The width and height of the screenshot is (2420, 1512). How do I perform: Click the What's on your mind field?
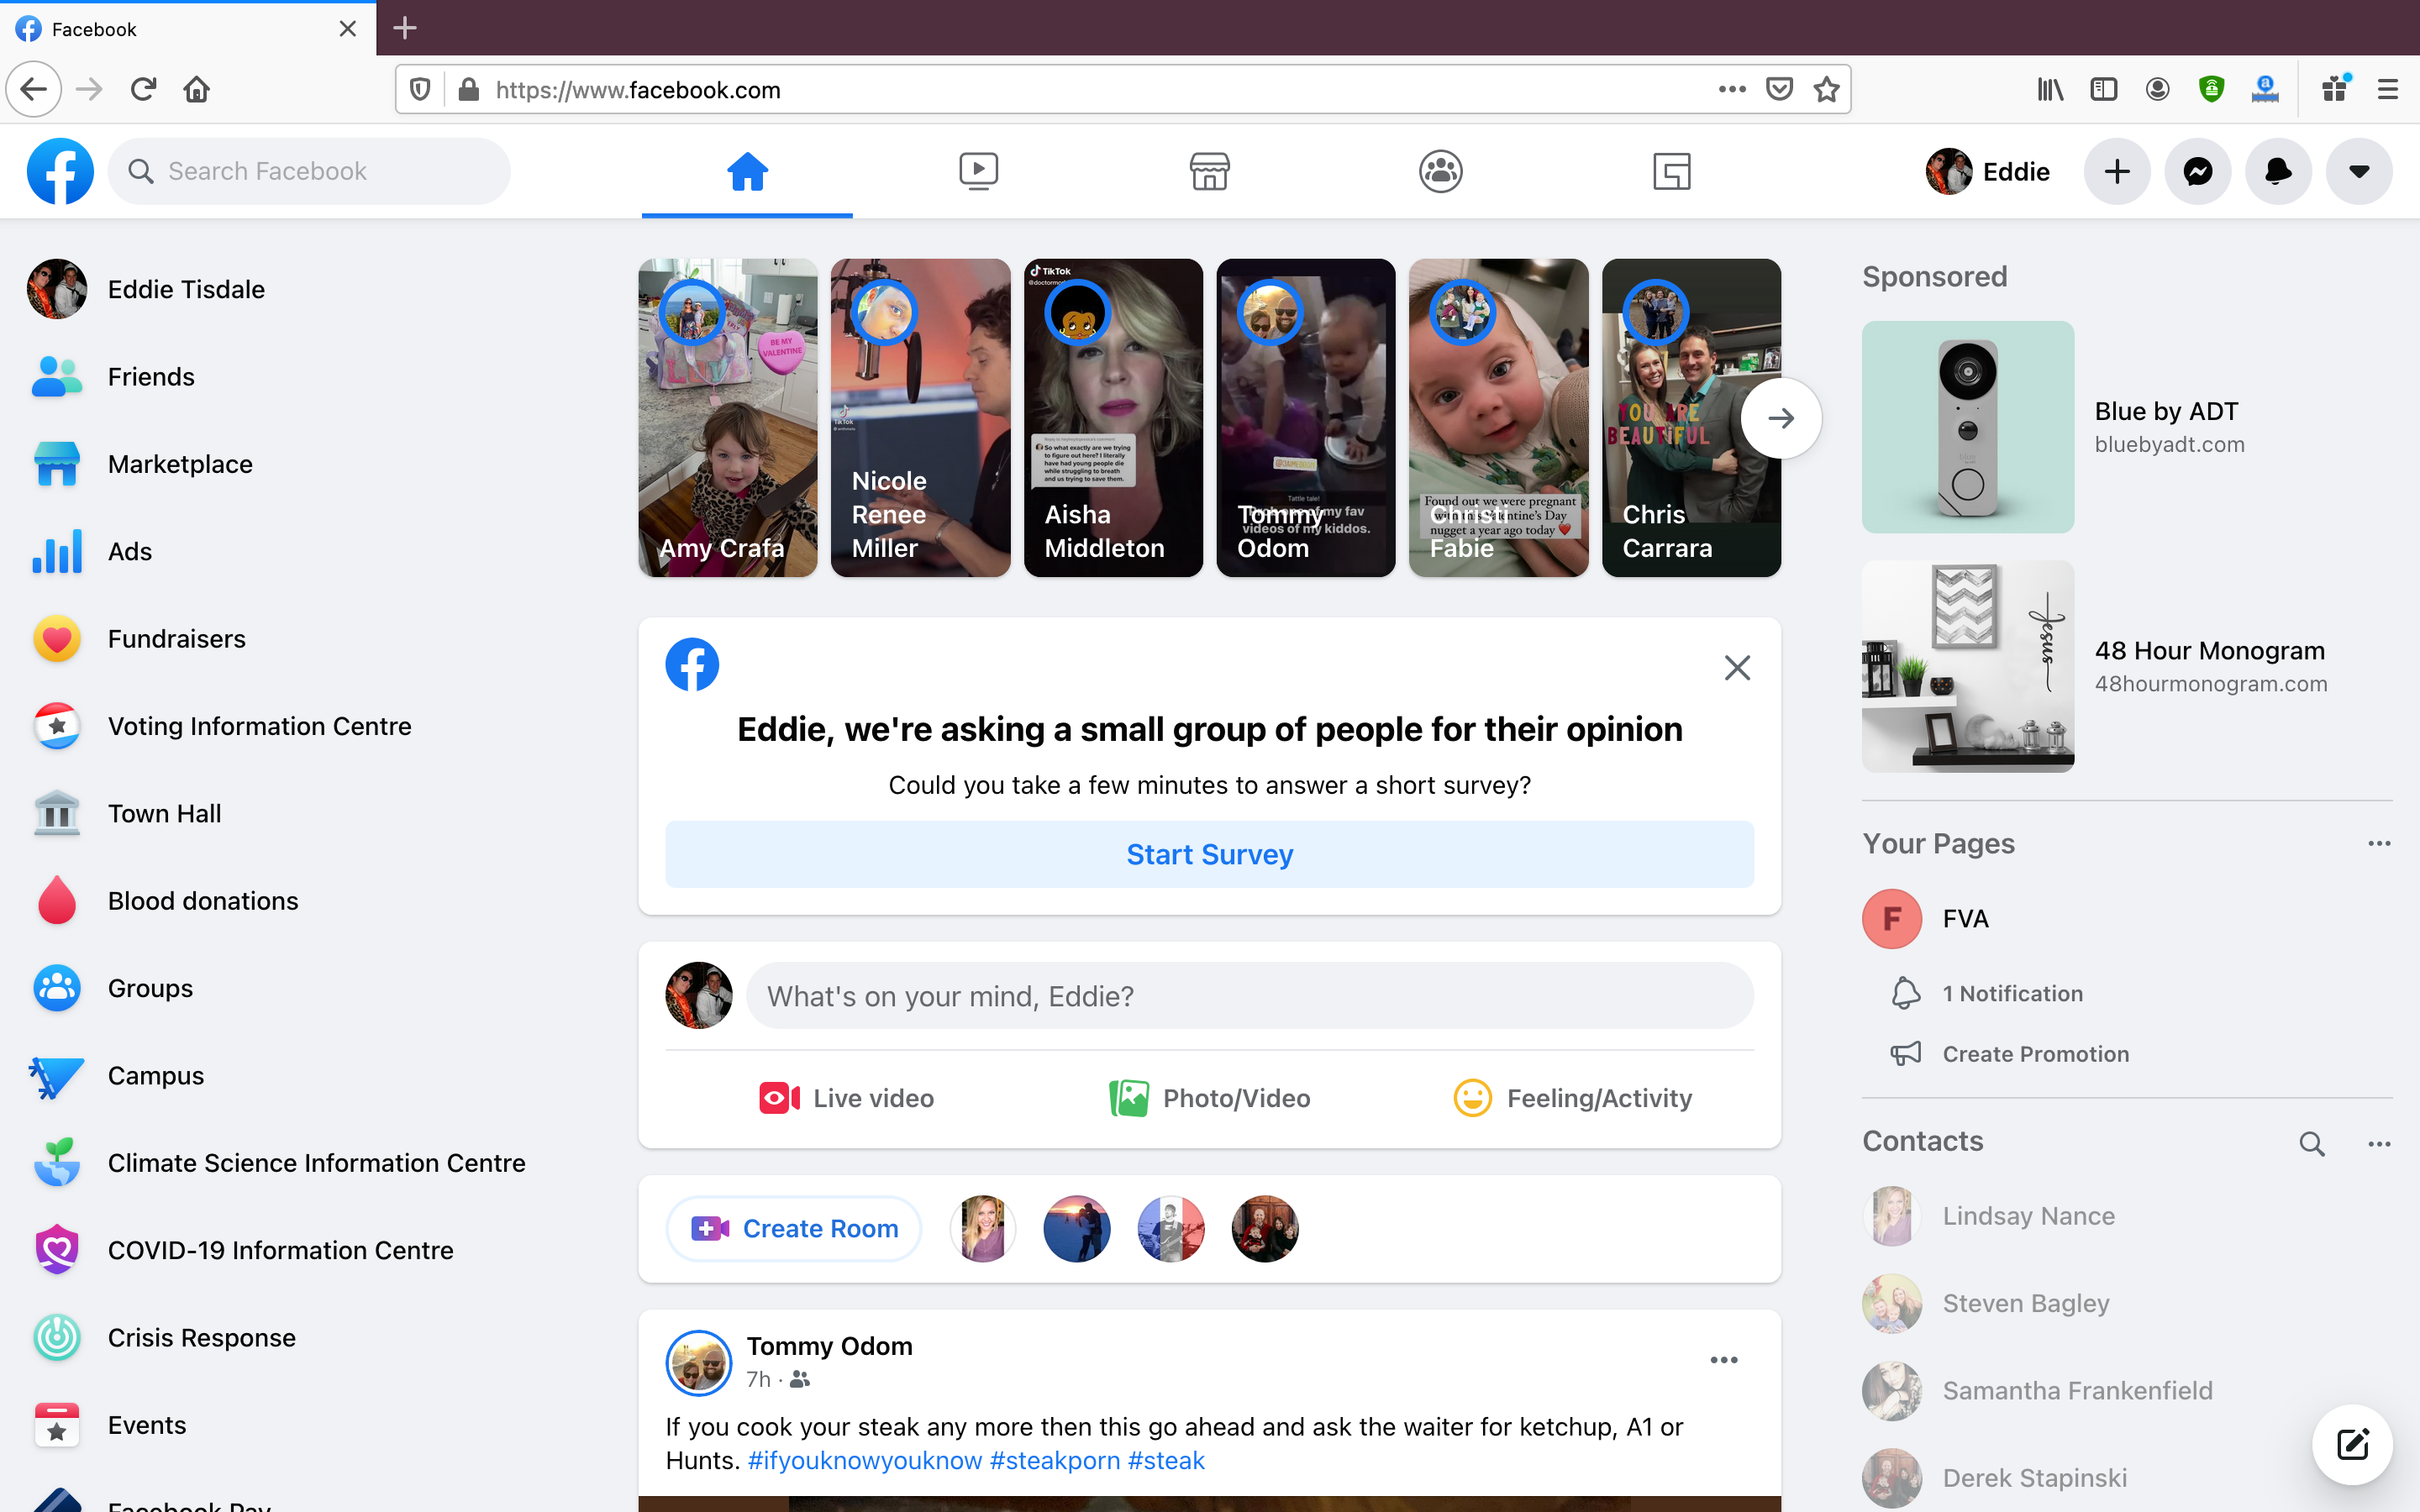point(1250,996)
